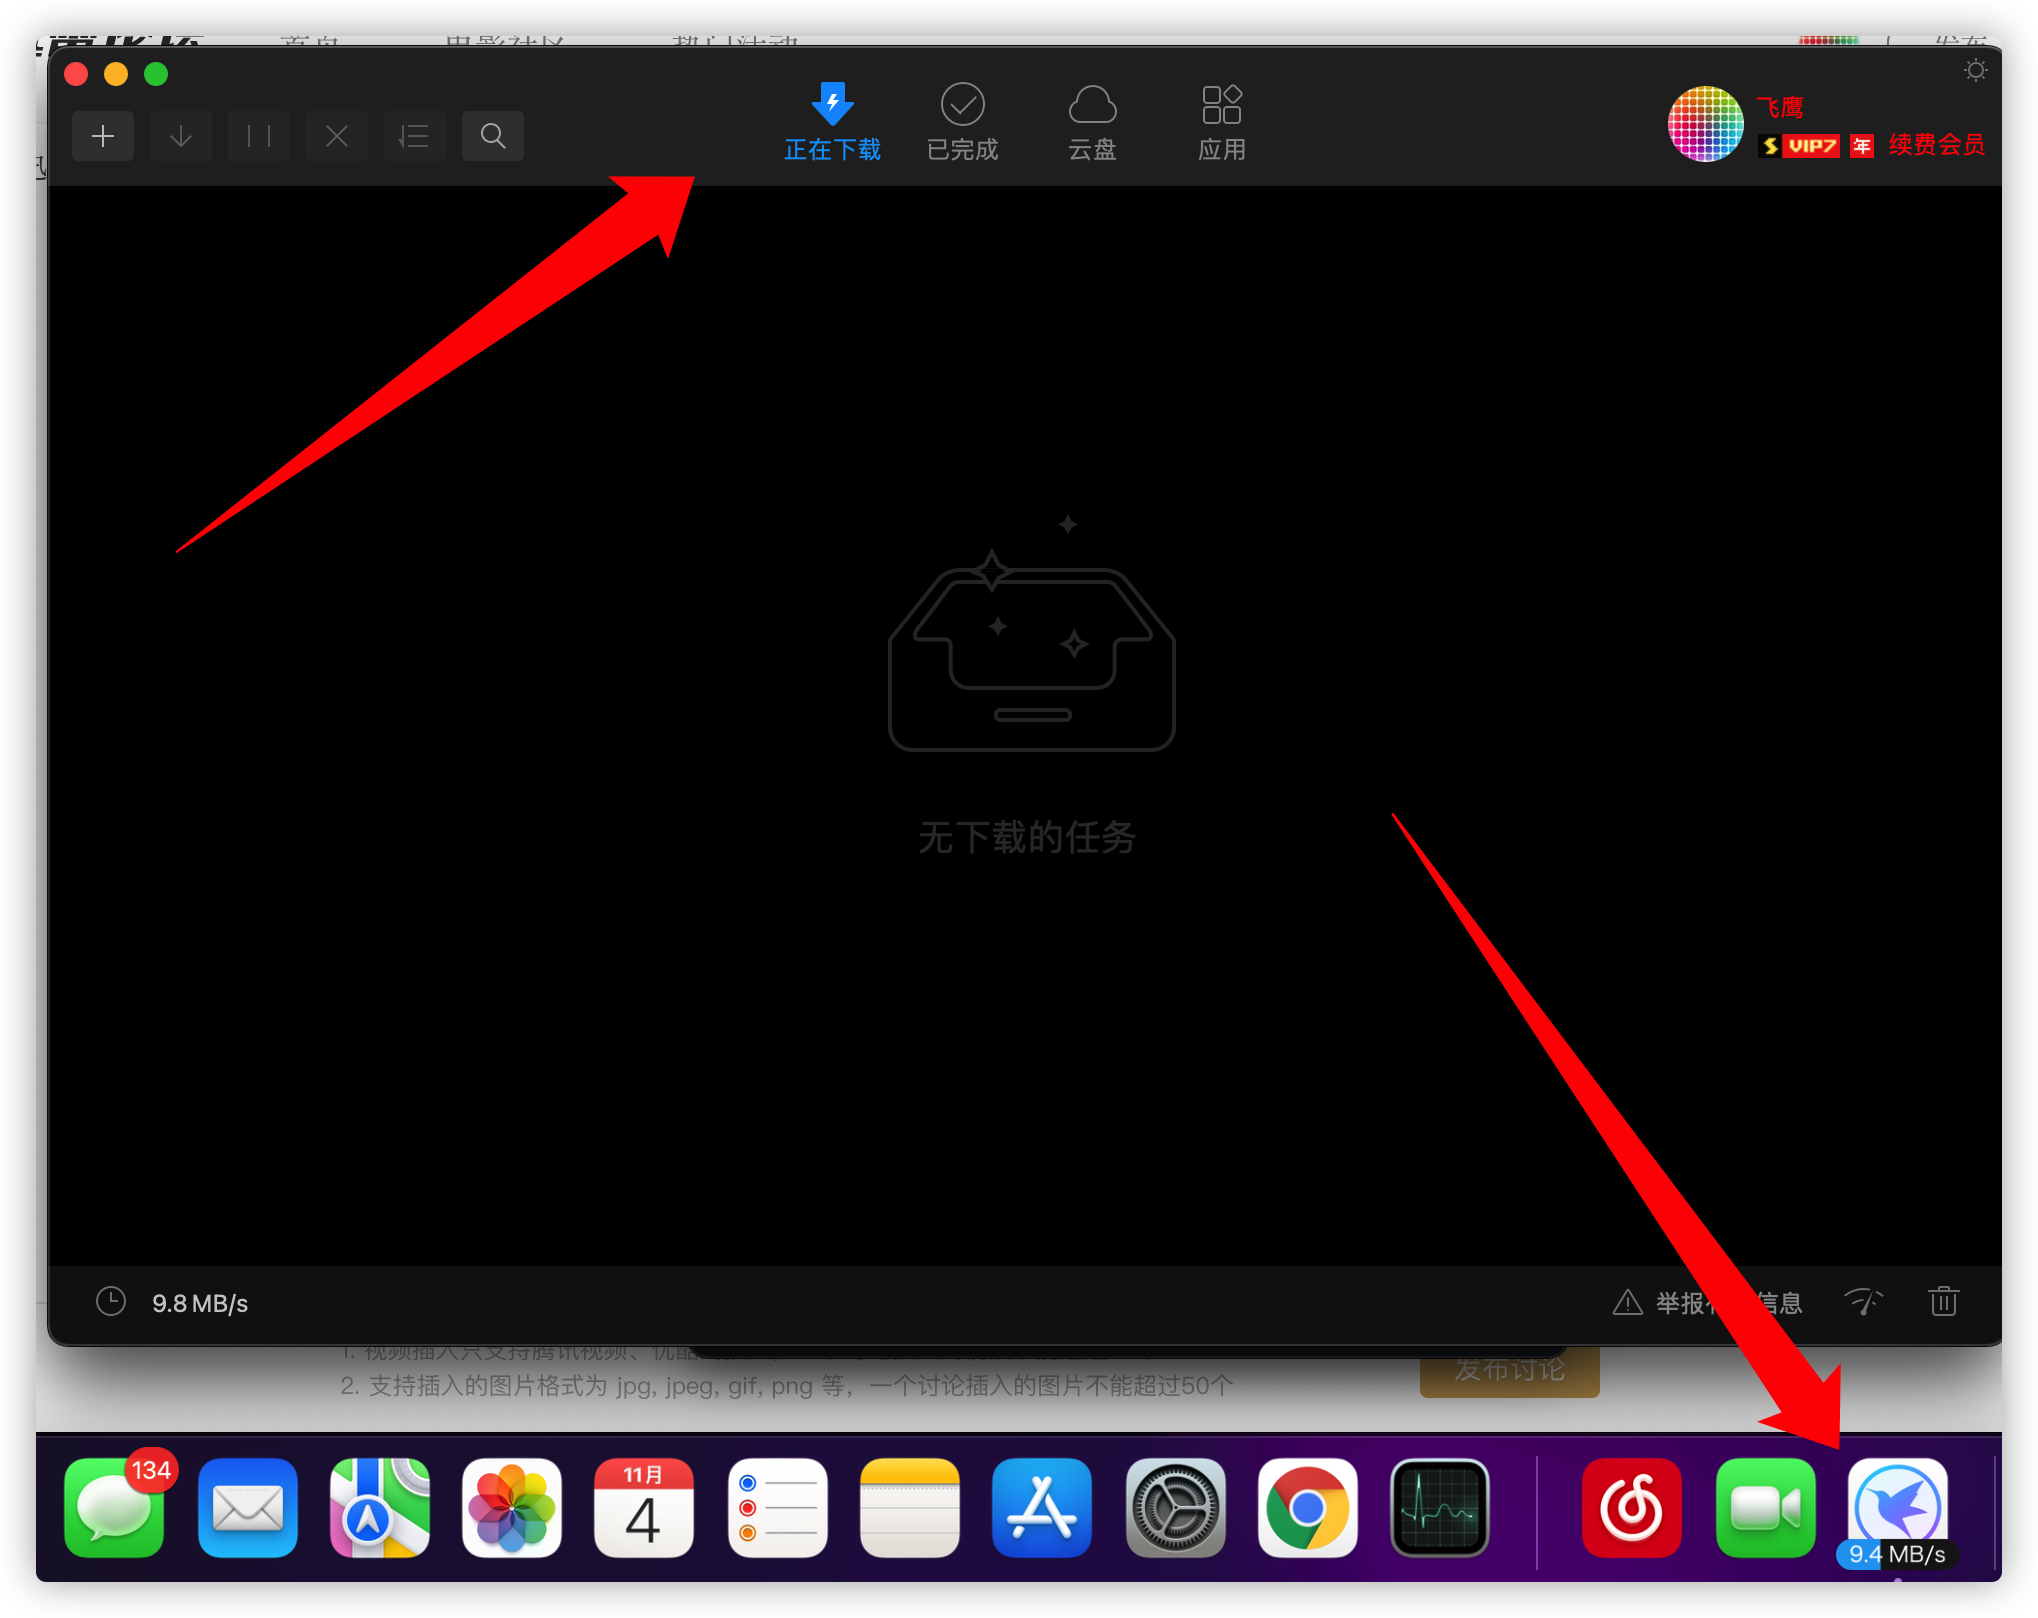The height and width of the screenshot is (1618, 2038).
Task: Click the plus icon to add a download task
Action: (103, 136)
